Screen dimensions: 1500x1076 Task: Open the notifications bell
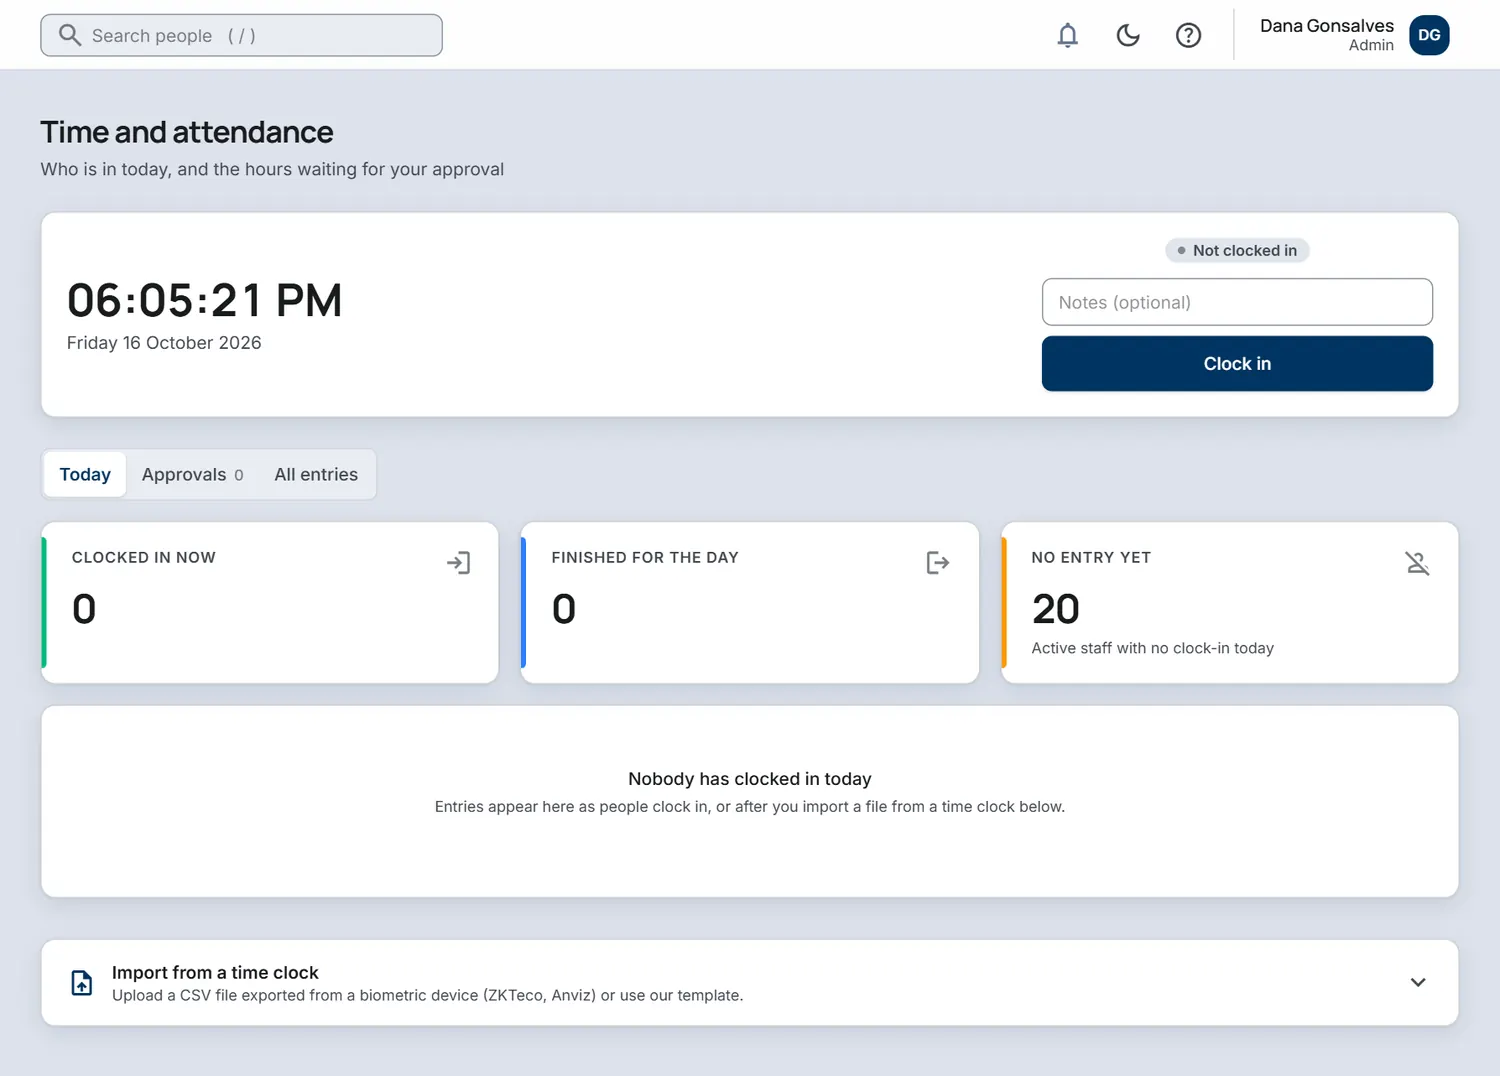coord(1068,35)
